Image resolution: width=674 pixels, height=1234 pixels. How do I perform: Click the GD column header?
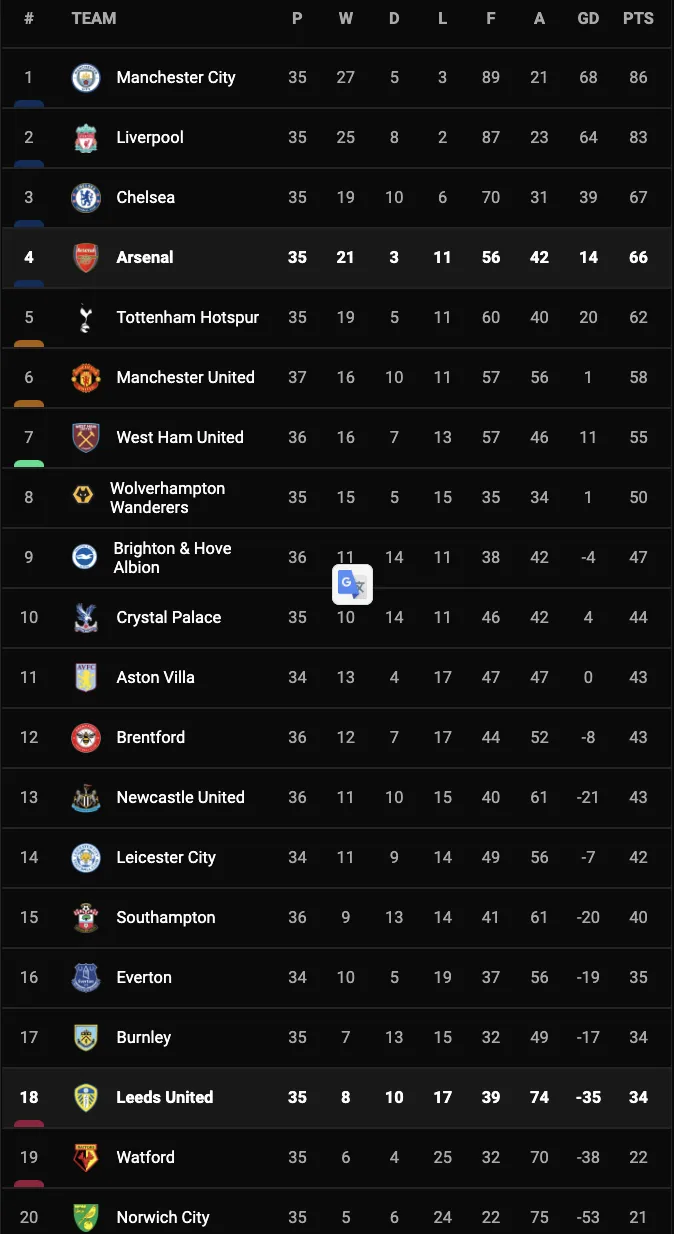588,18
